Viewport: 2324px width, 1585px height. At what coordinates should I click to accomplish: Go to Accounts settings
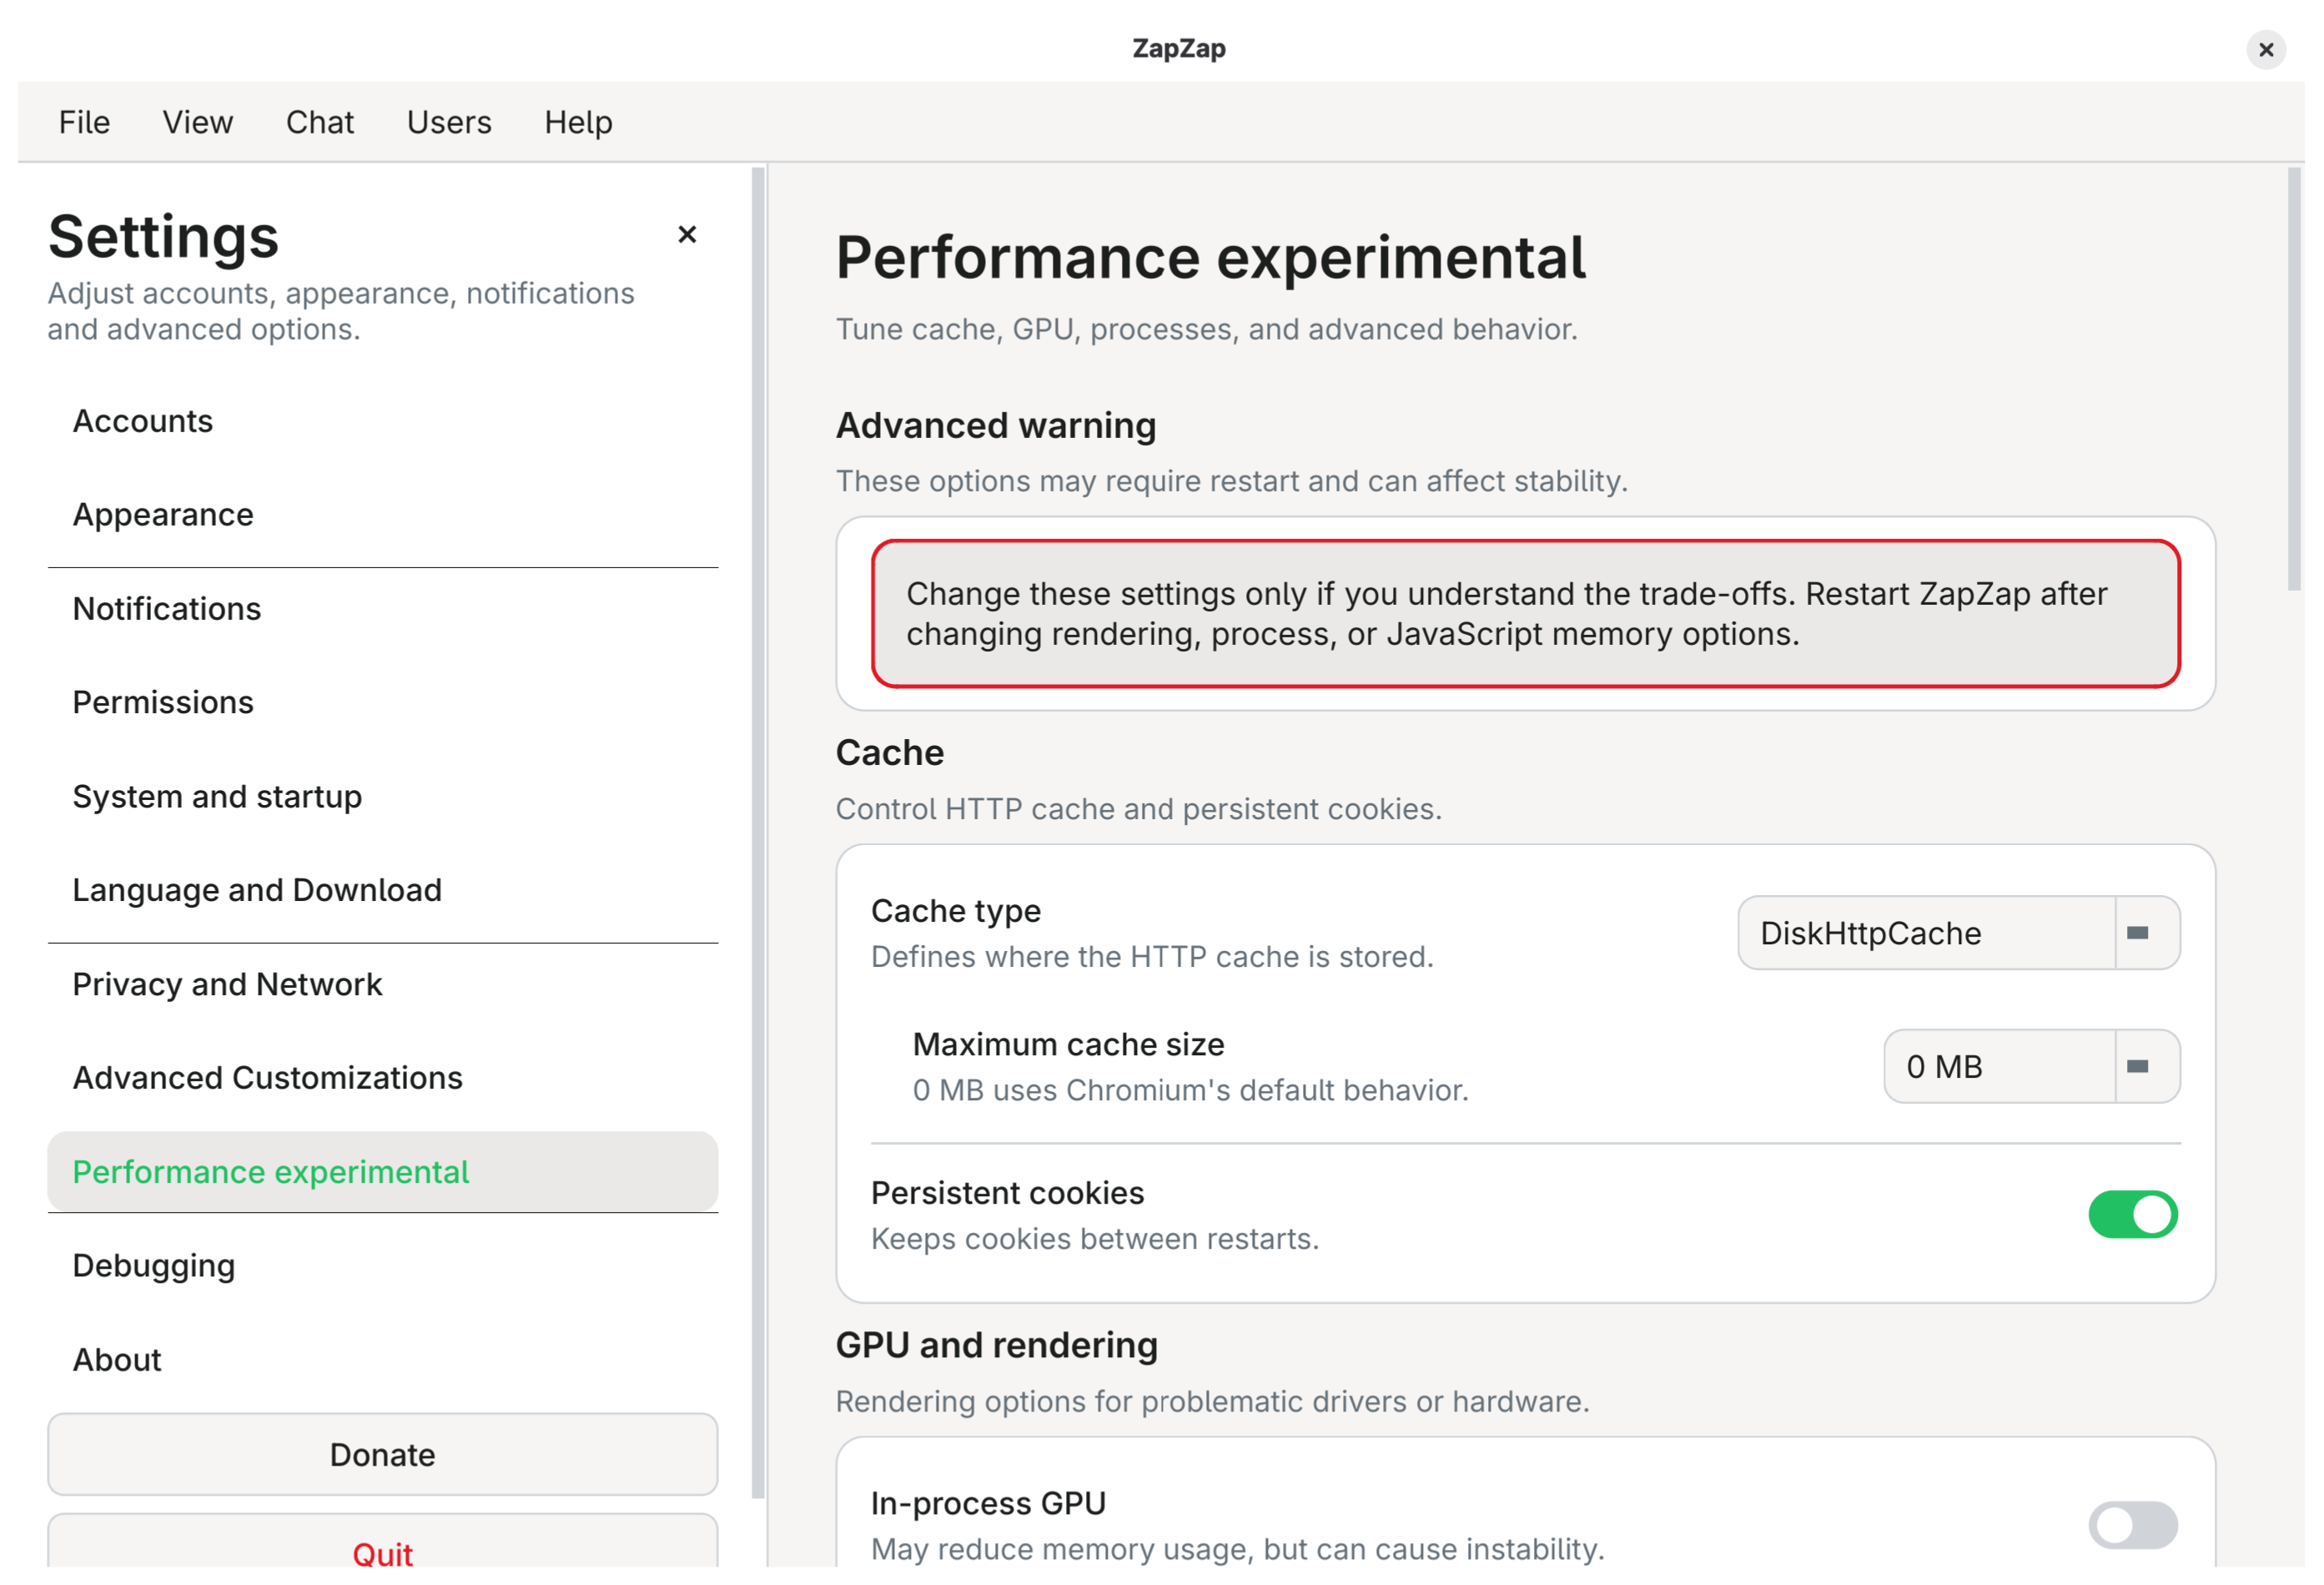click(x=383, y=421)
